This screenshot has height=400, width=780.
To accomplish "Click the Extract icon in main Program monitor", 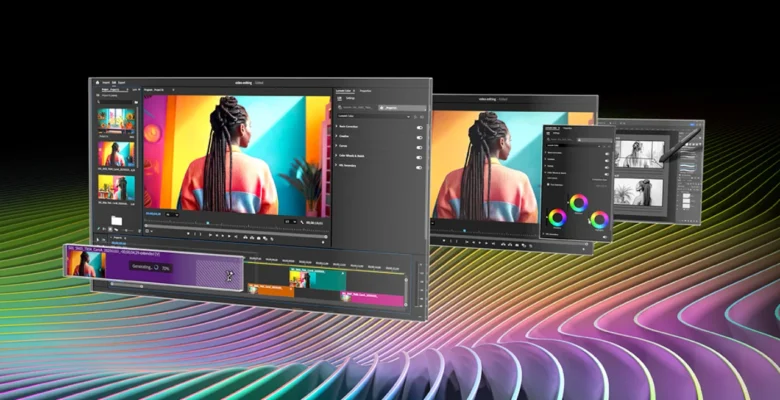I will coord(252,237).
